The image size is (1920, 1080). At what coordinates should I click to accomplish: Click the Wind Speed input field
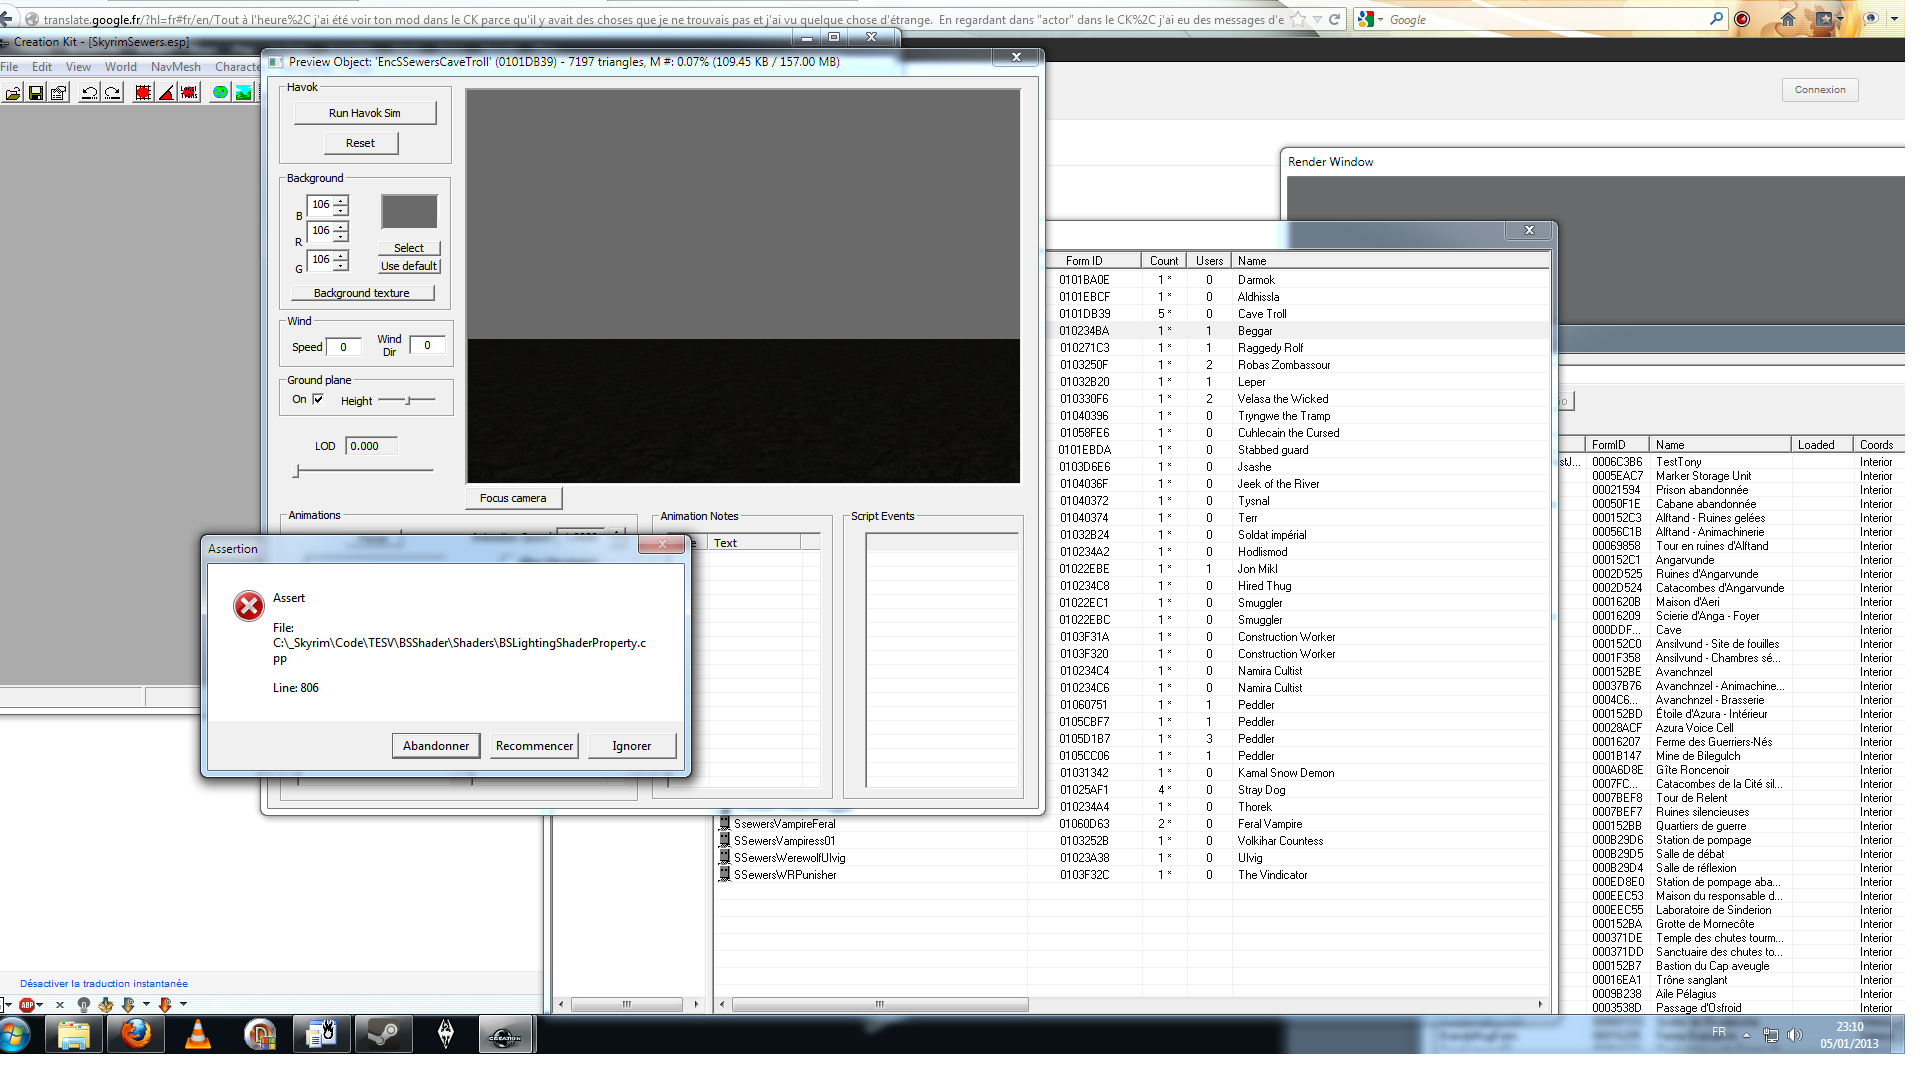click(x=344, y=347)
